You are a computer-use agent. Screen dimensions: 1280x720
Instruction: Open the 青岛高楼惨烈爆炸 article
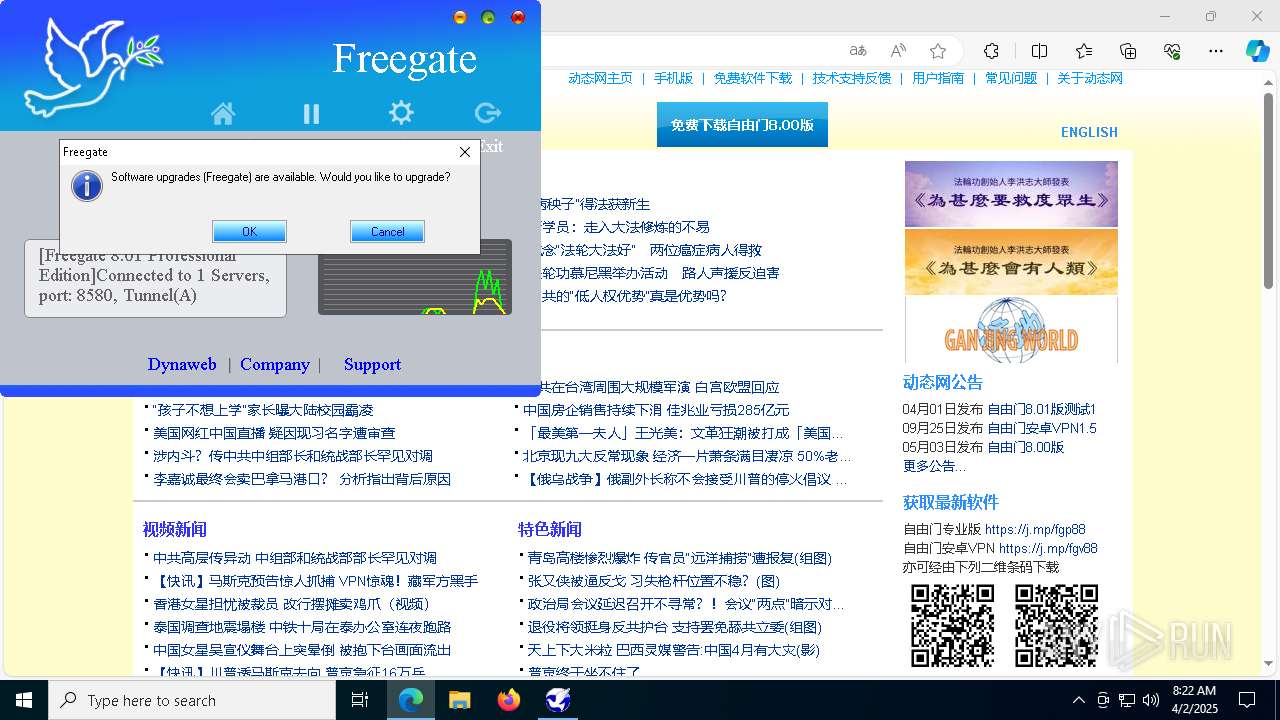[680, 558]
